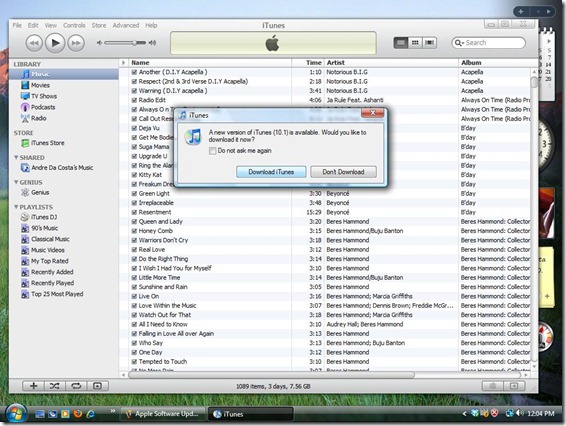Sort by Artist column header
The image size is (566, 426).
391,63
